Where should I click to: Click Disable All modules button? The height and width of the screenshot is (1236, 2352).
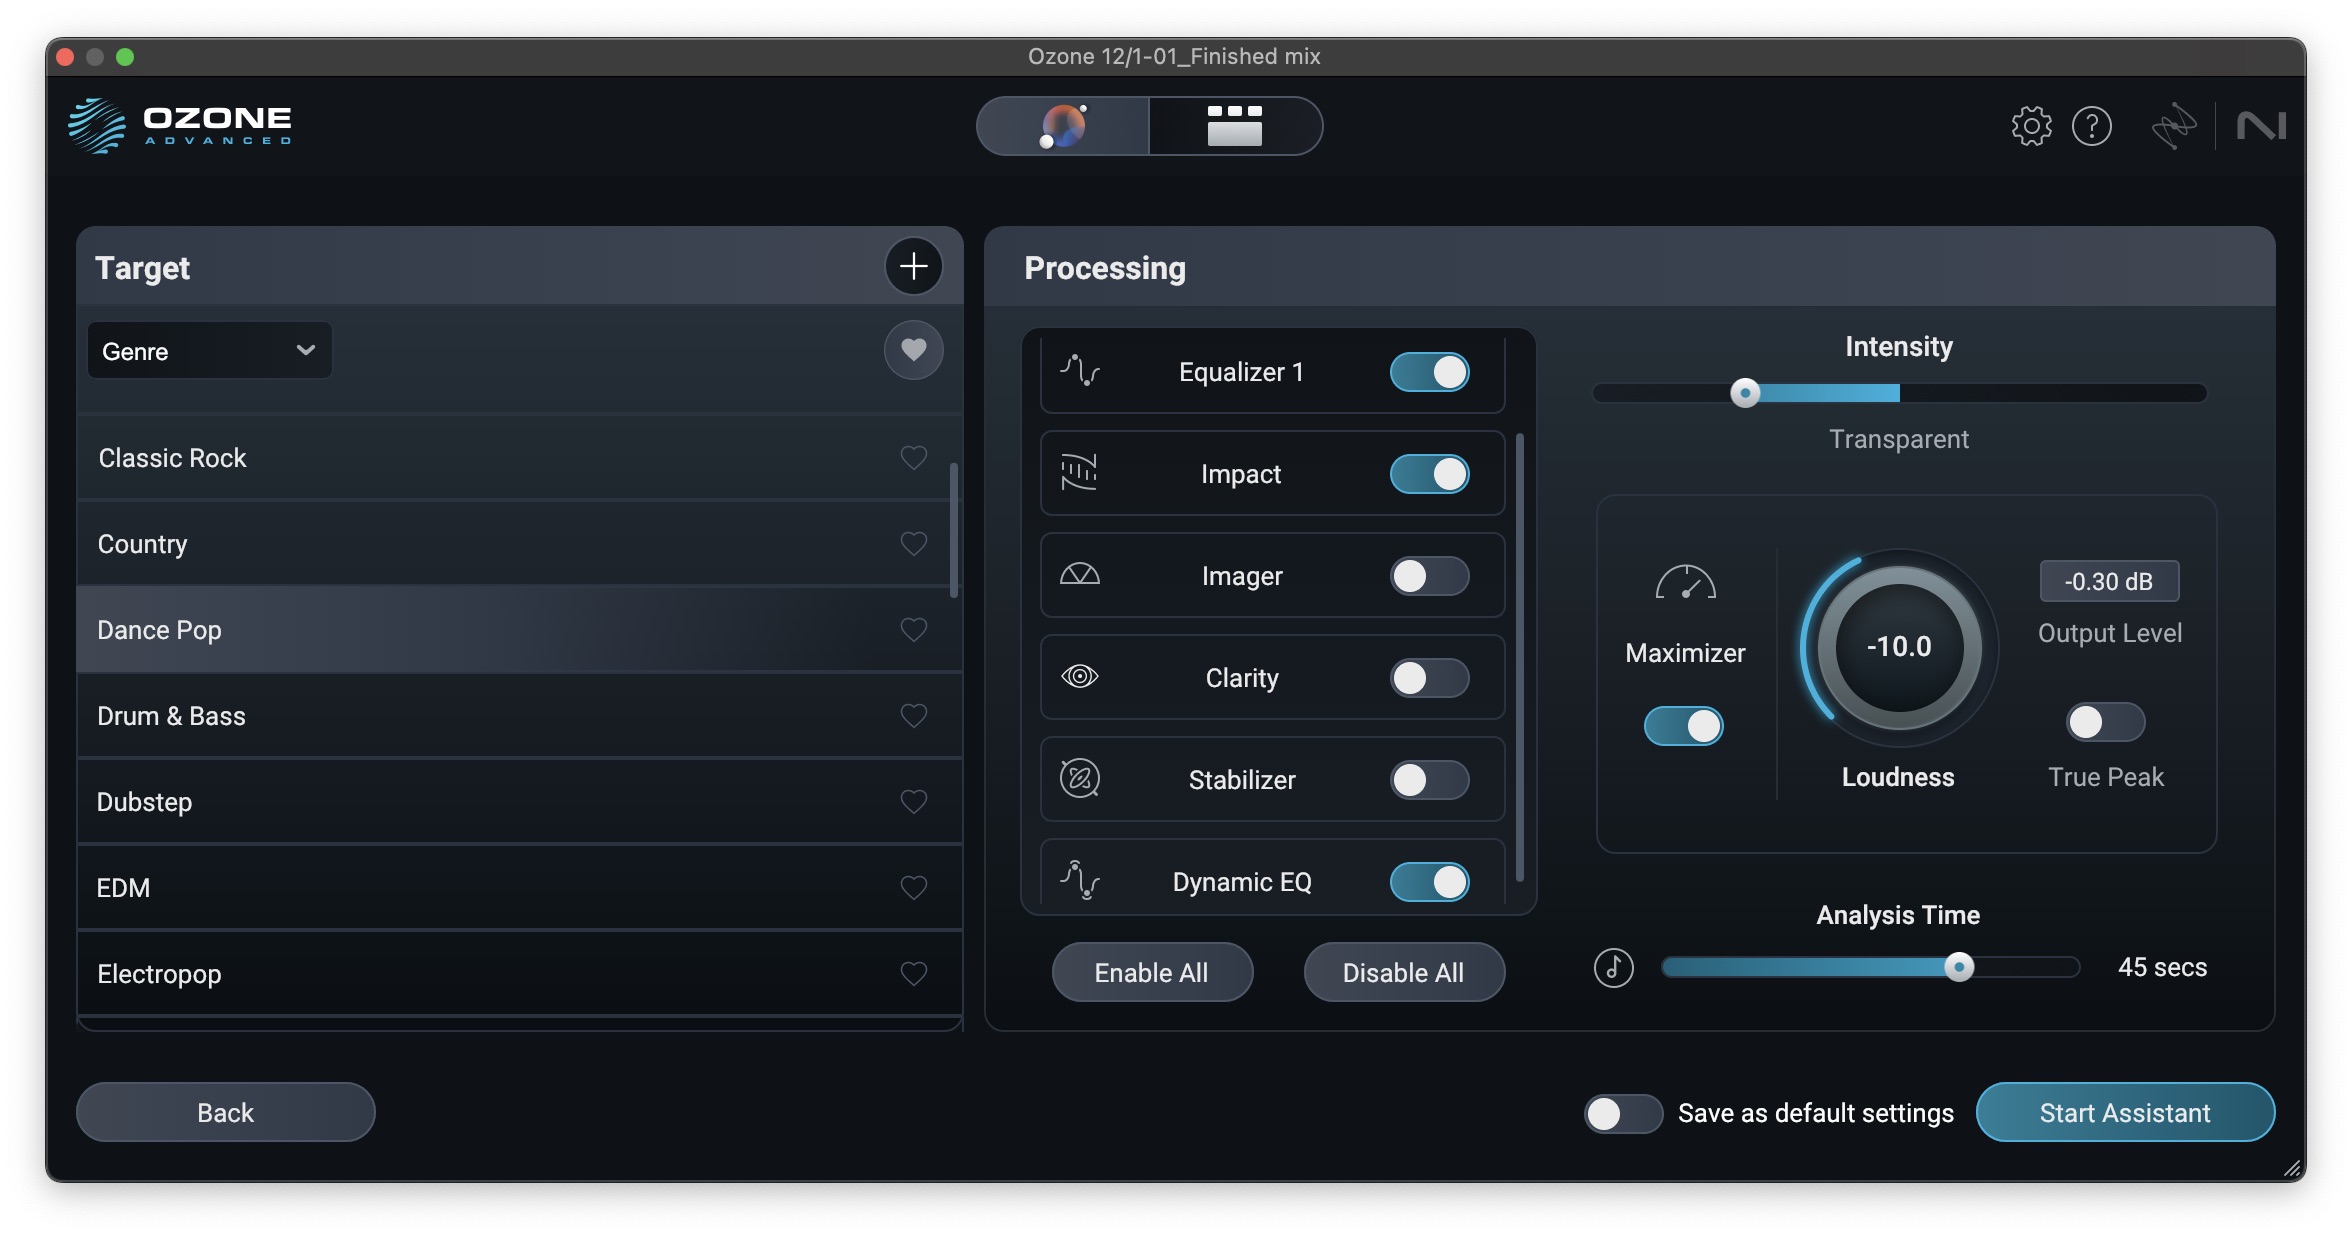coord(1404,972)
